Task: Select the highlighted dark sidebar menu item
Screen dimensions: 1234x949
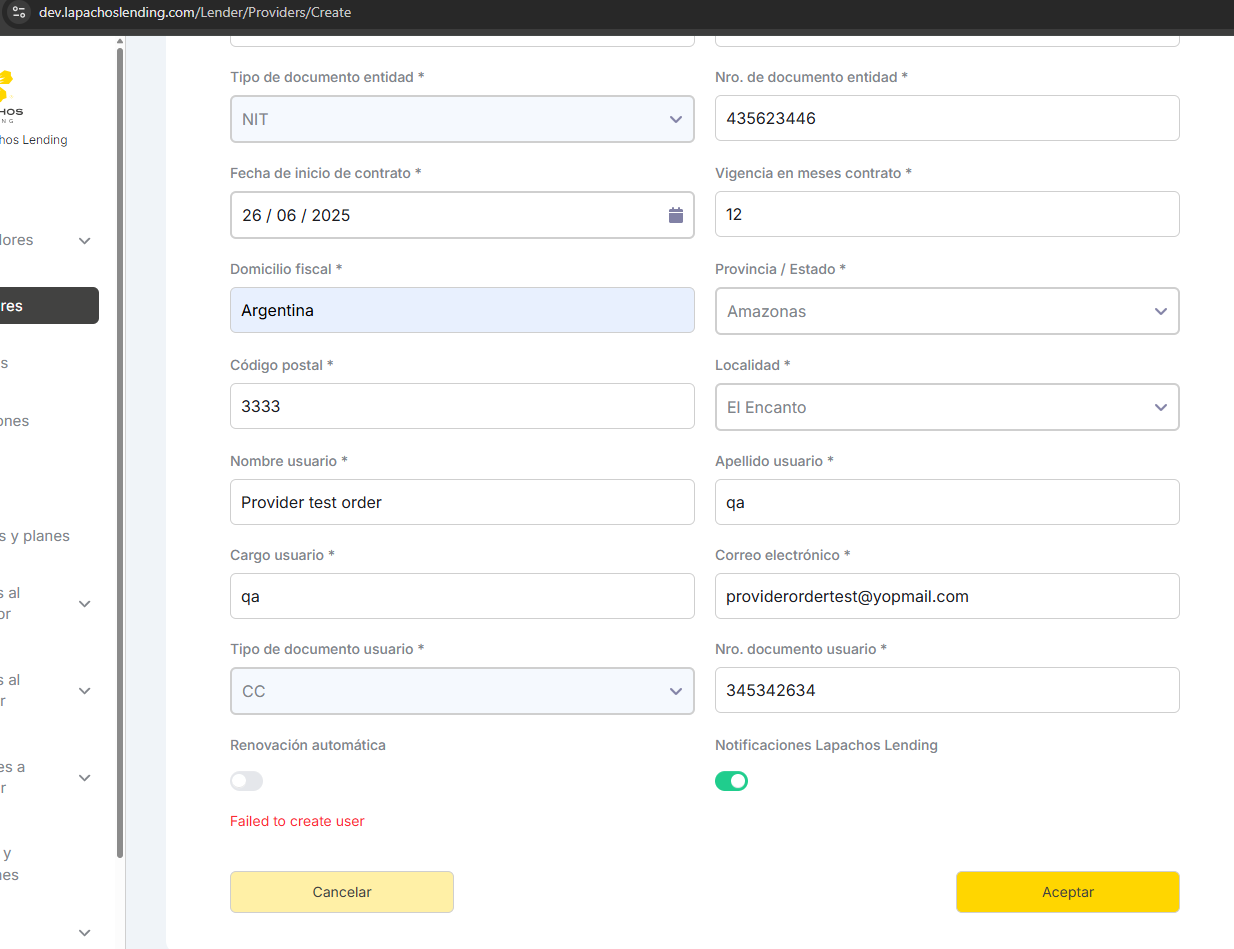Action: 48,306
